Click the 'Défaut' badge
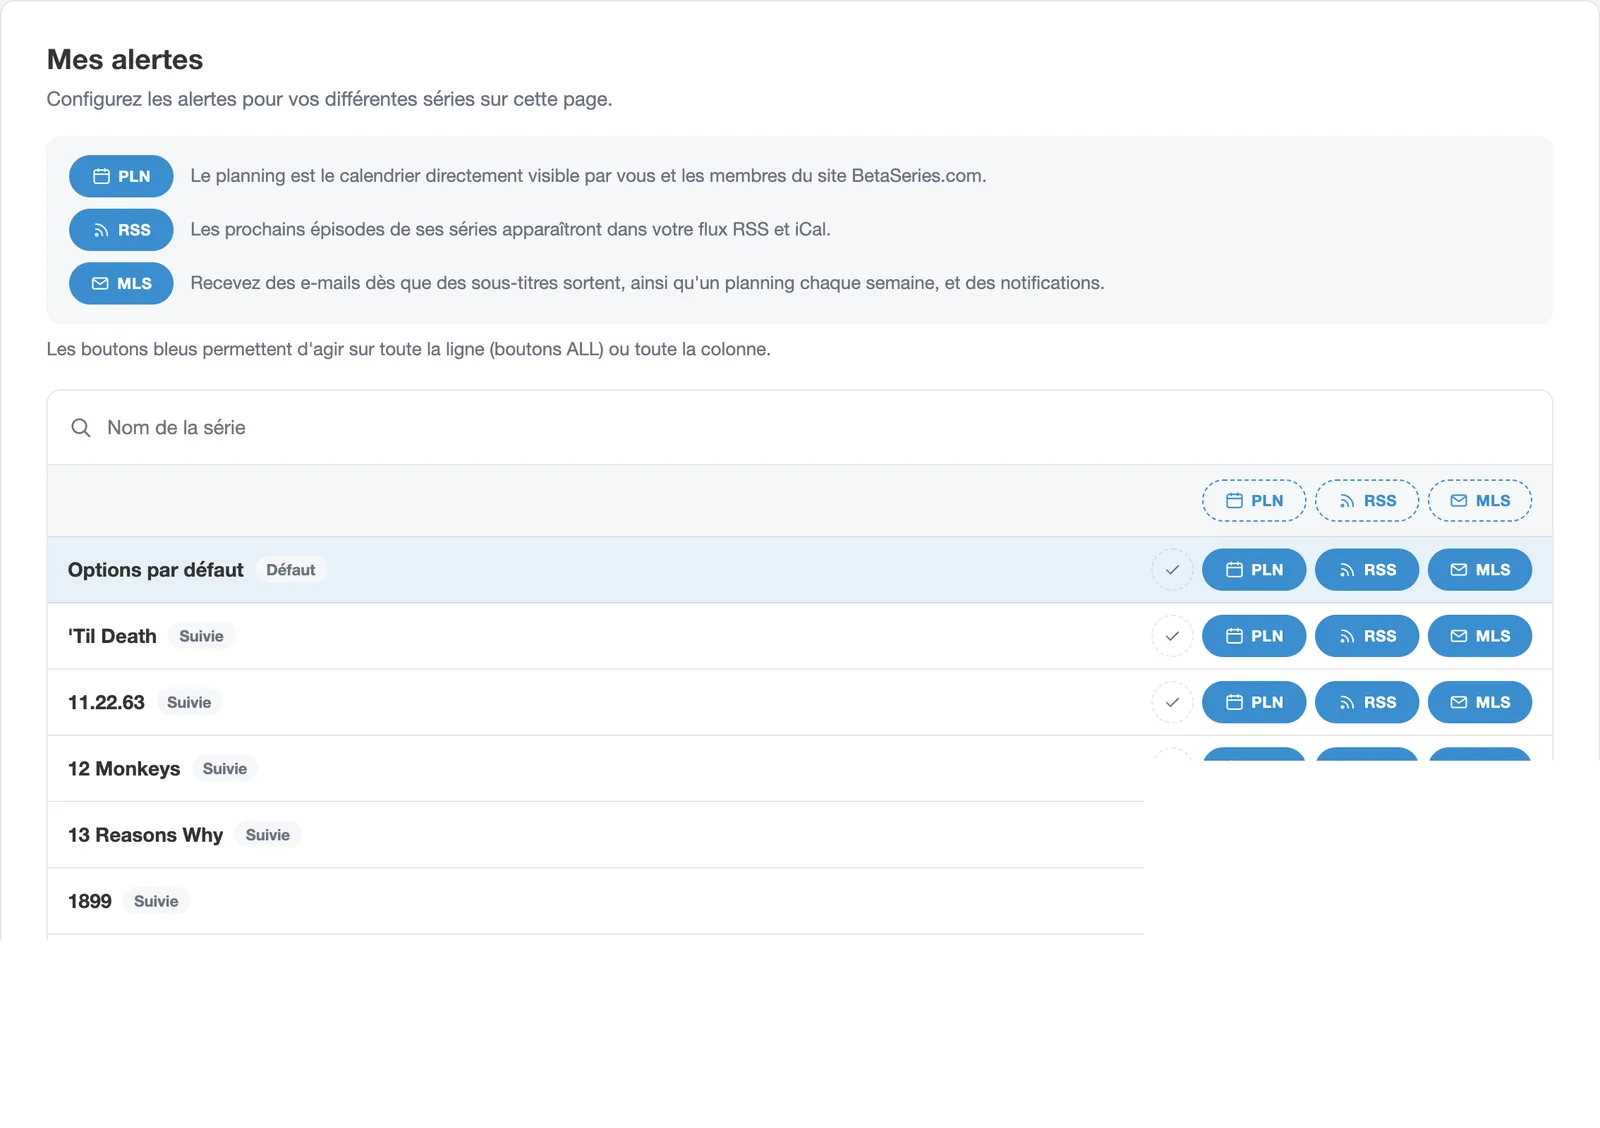Screen dimensions: 1600x1128 (x=291, y=570)
